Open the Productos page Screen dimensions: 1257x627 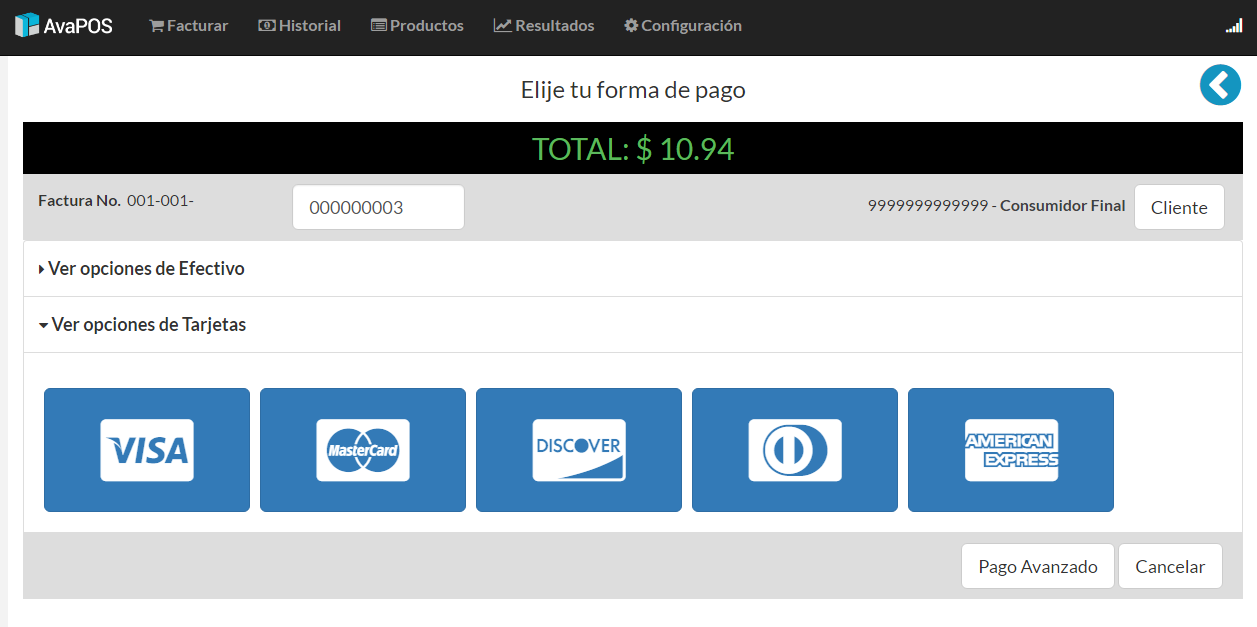417,26
